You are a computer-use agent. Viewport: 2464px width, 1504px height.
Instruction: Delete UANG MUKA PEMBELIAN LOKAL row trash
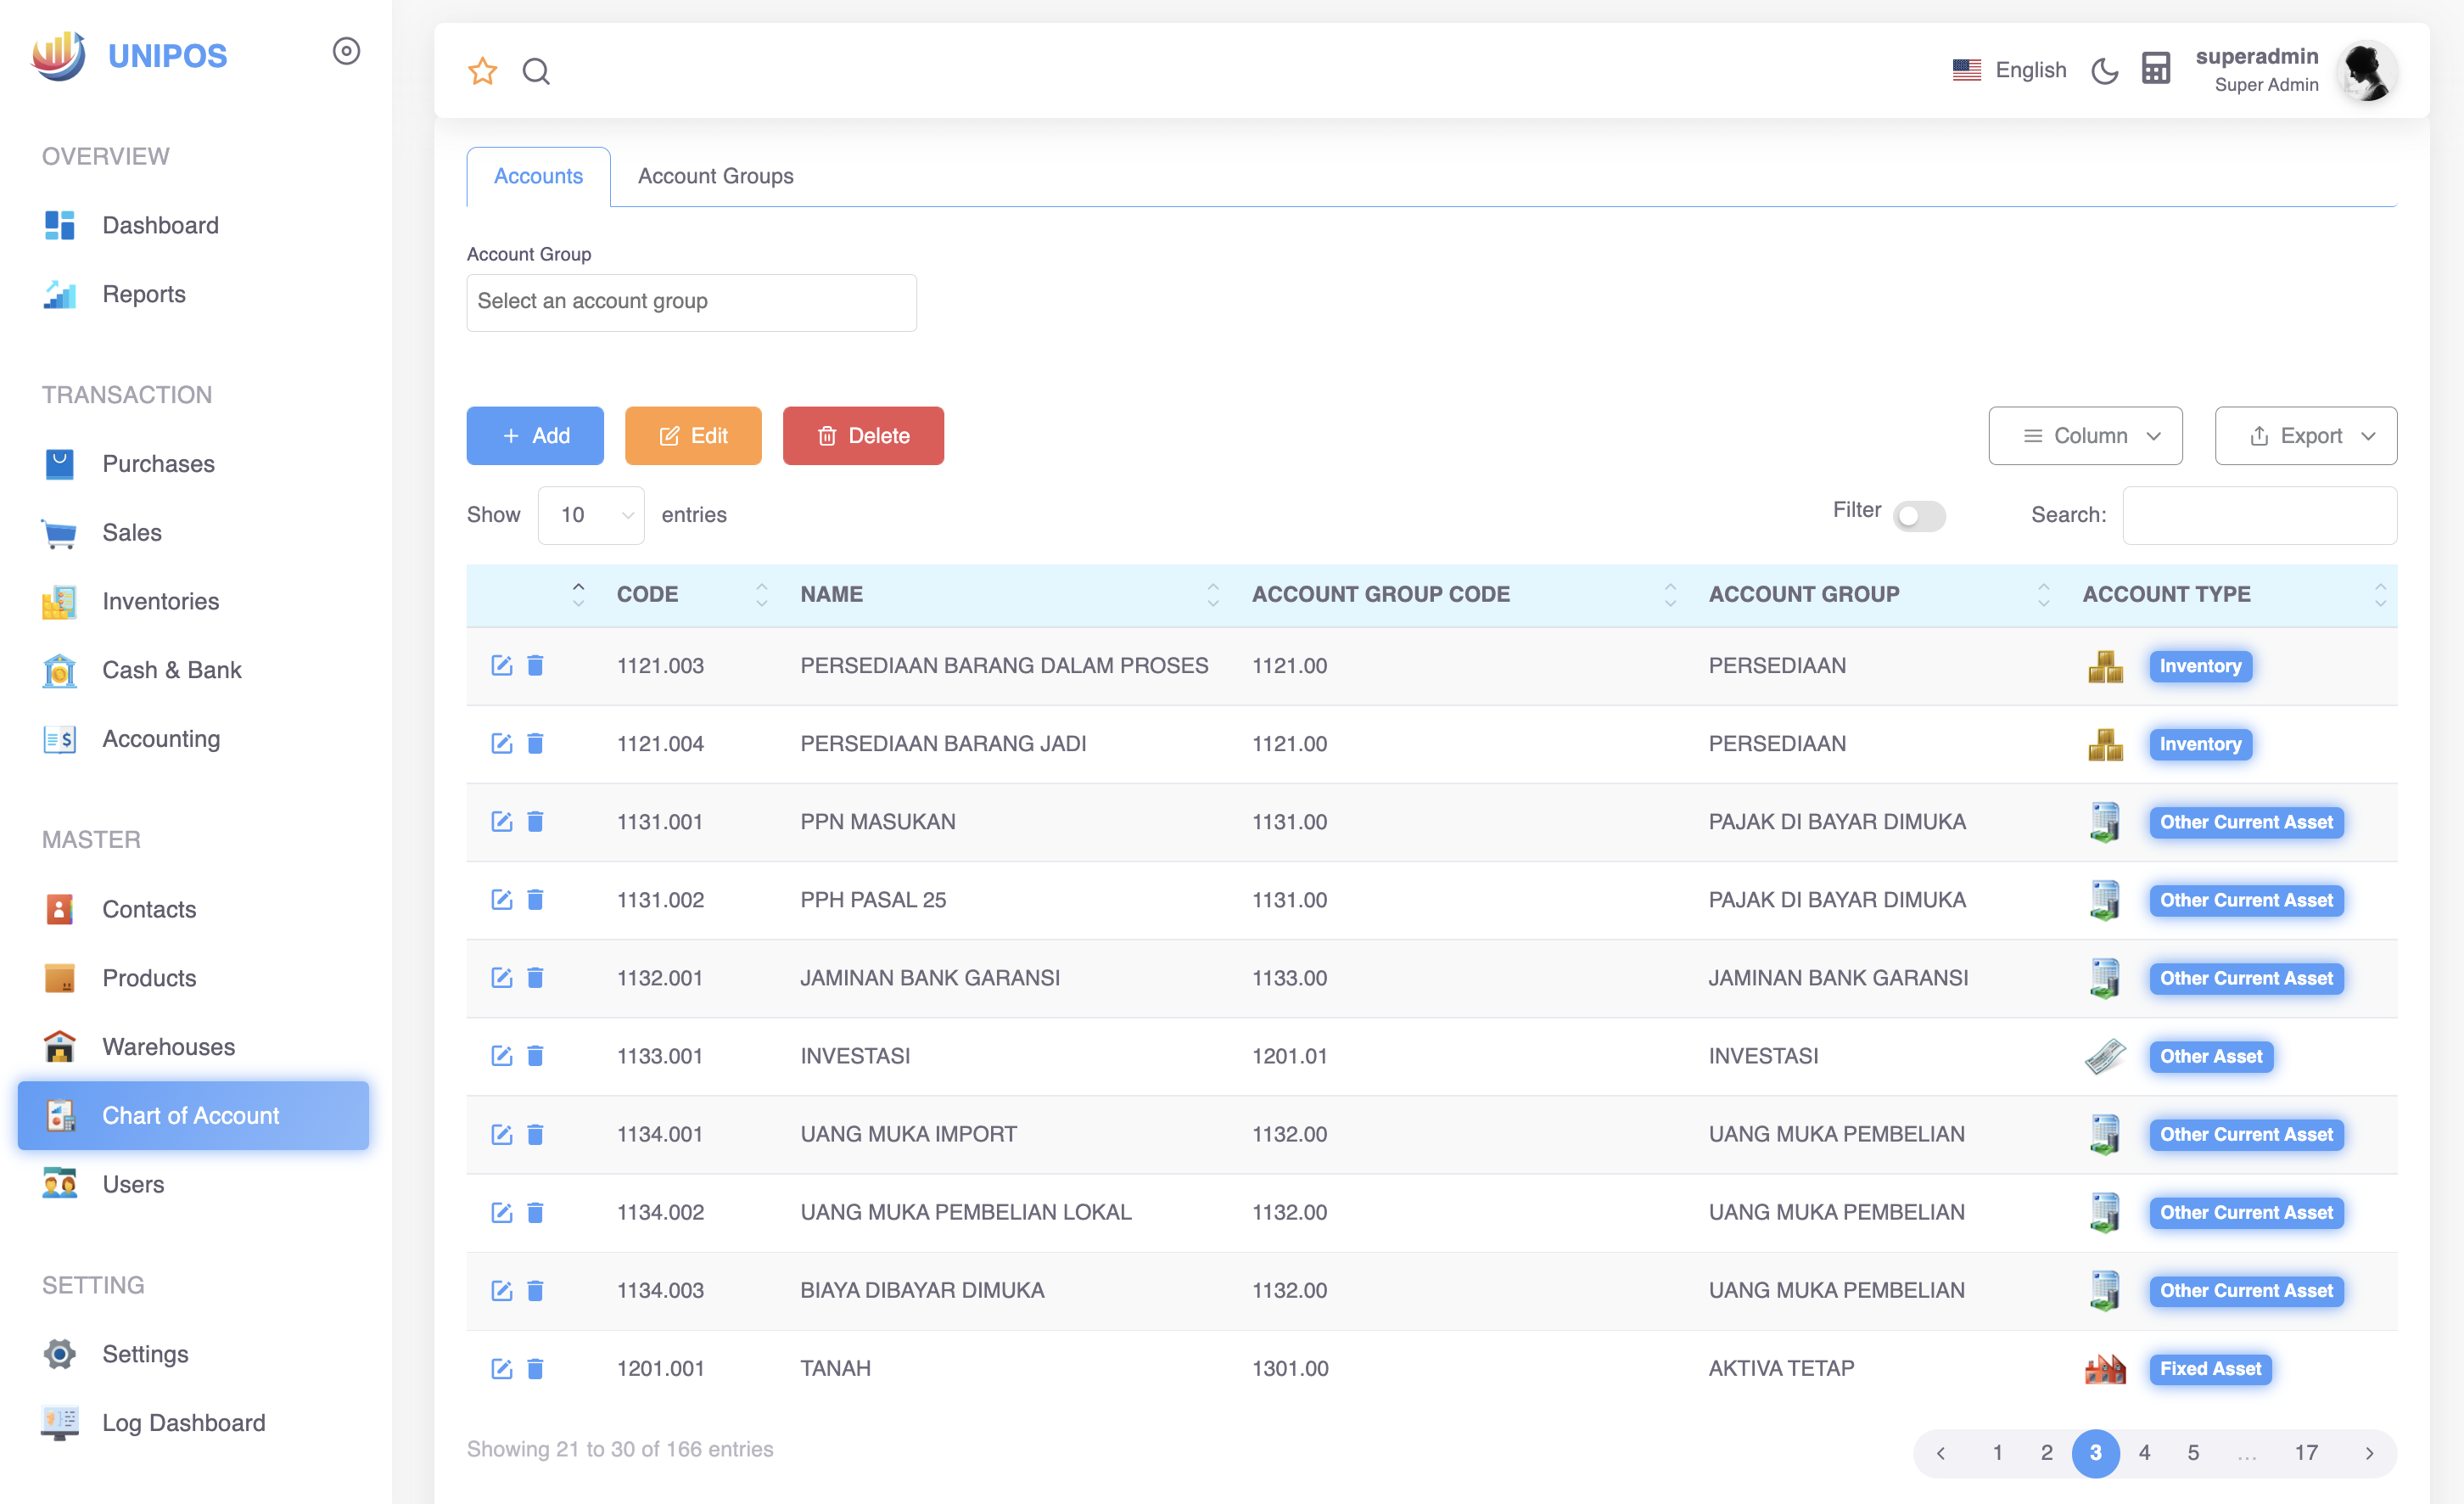coord(535,1212)
